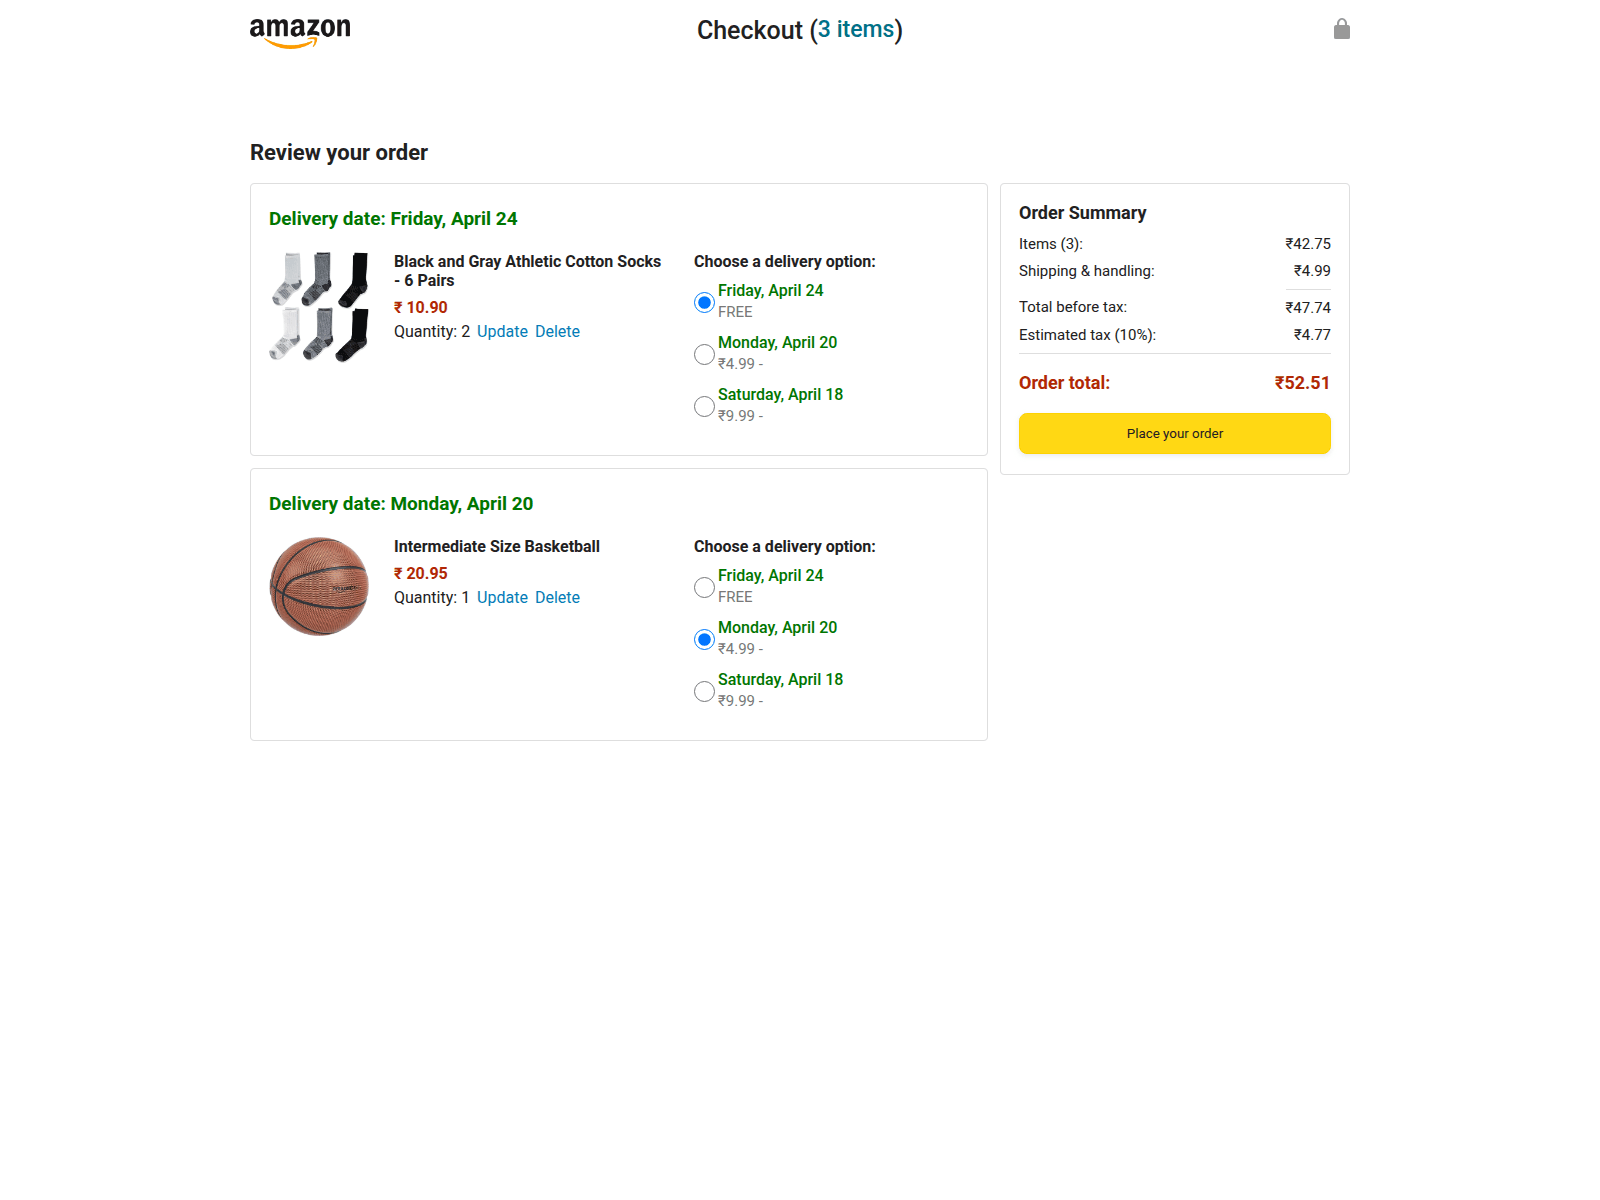
Task: Update the socks quantity
Action: (x=502, y=332)
